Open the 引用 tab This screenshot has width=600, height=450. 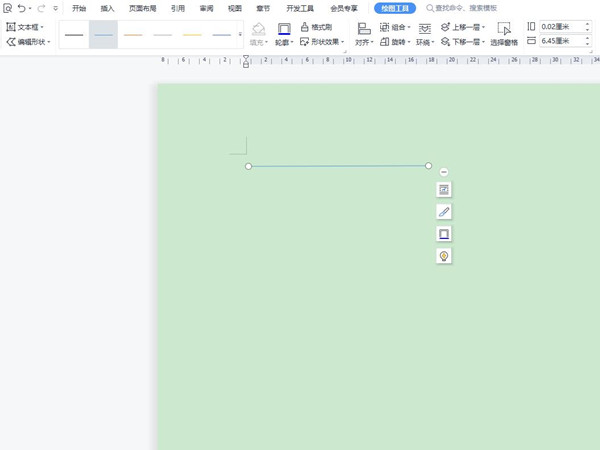(178, 8)
